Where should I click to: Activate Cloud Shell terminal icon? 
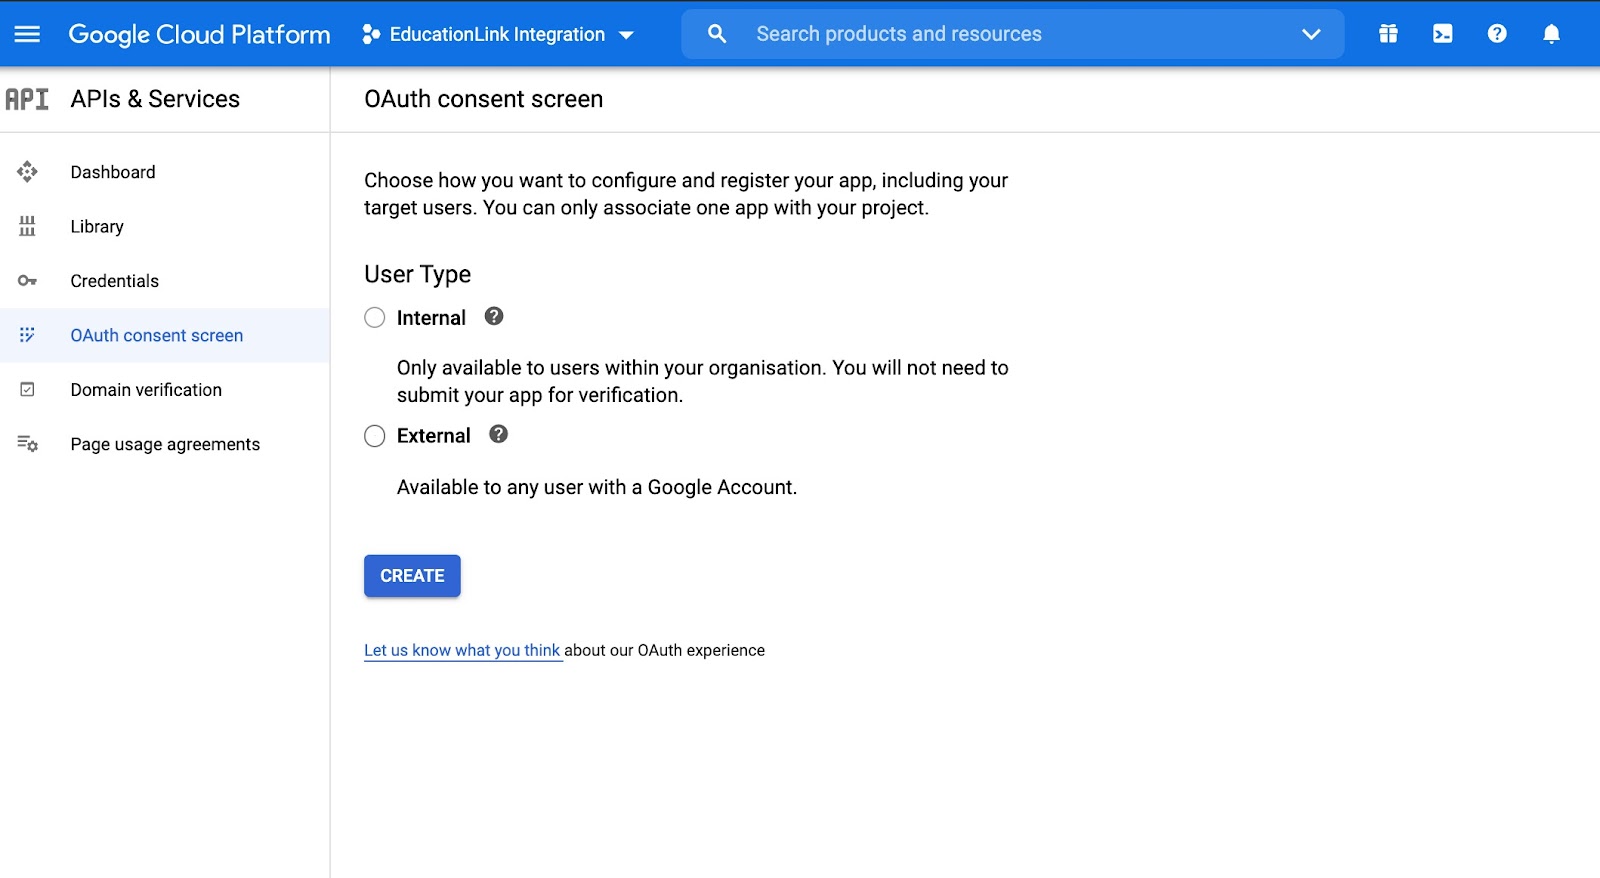(1442, 34)
